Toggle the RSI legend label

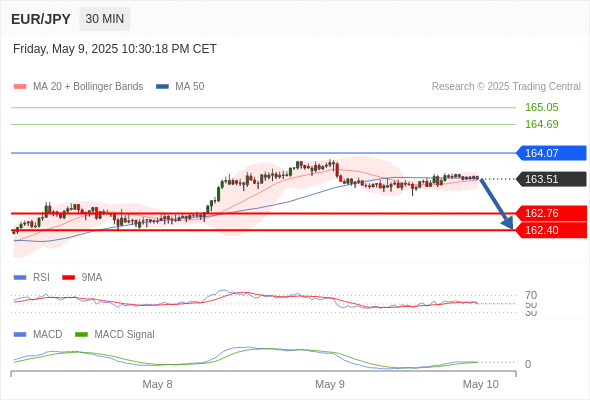[41, 277]
